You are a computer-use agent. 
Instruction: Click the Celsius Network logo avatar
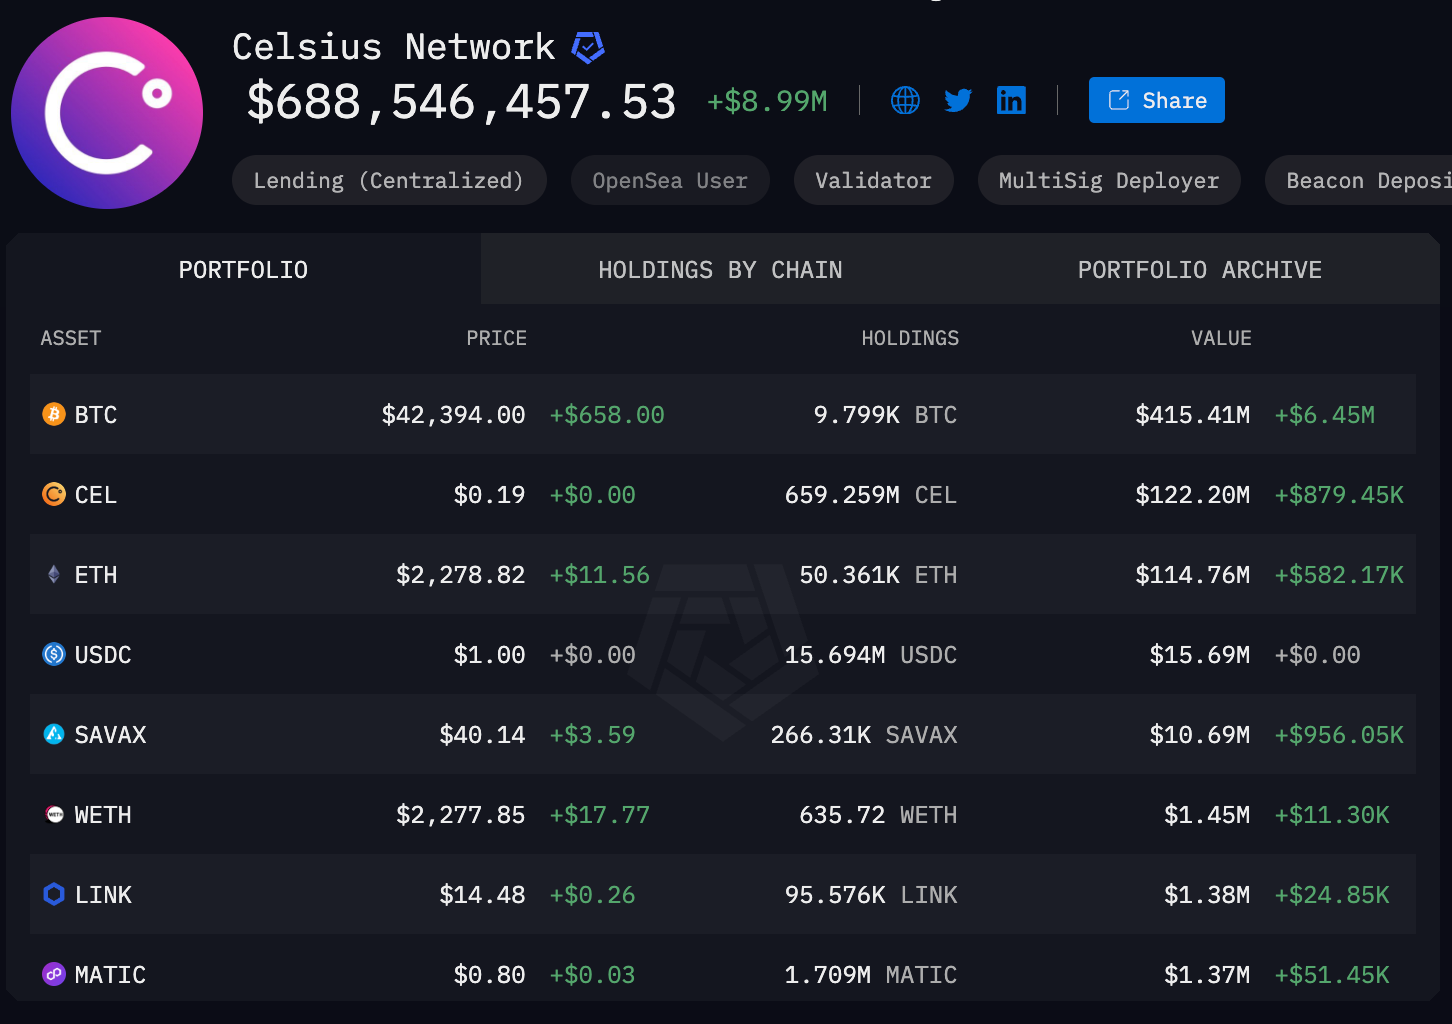pos(107,113)
